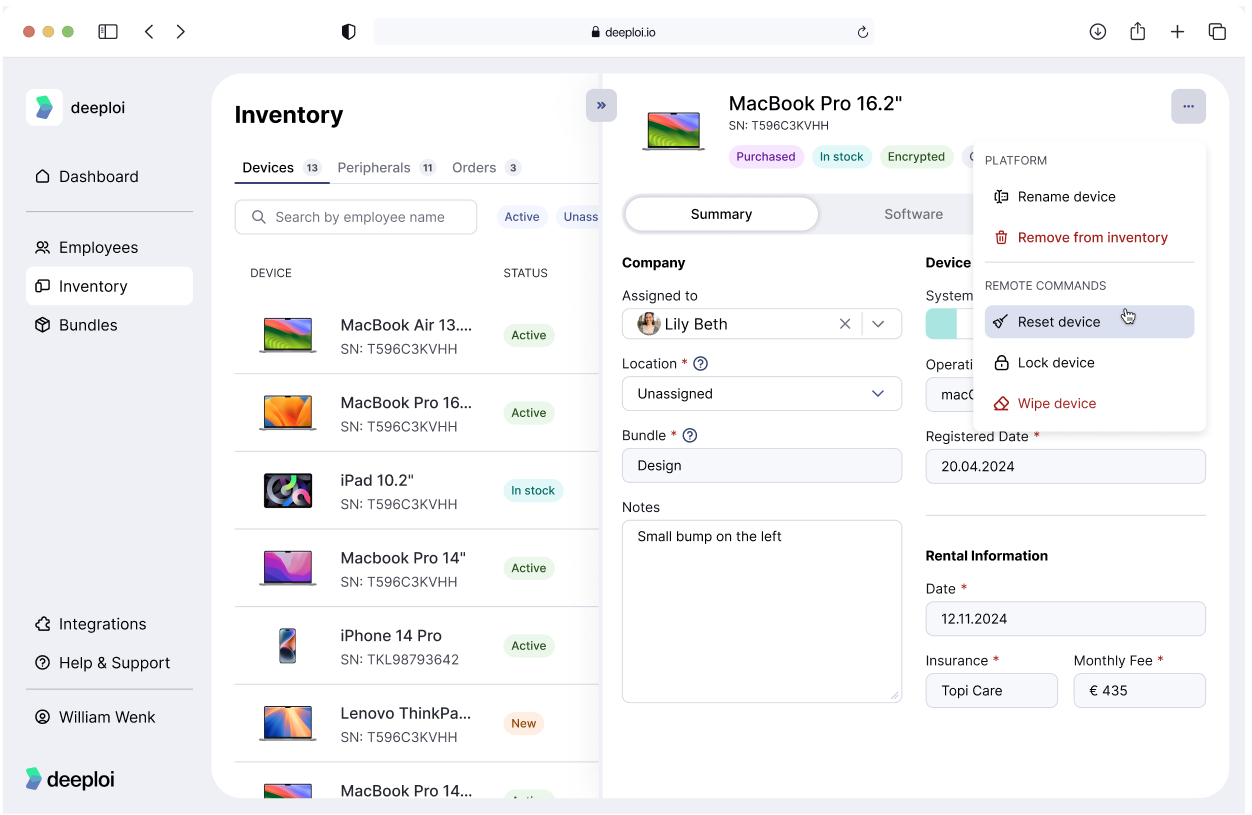This screenshot has width=1252, height=815.
Task: Open the Location Unassigned dropdown
Action: coord(762,394)
